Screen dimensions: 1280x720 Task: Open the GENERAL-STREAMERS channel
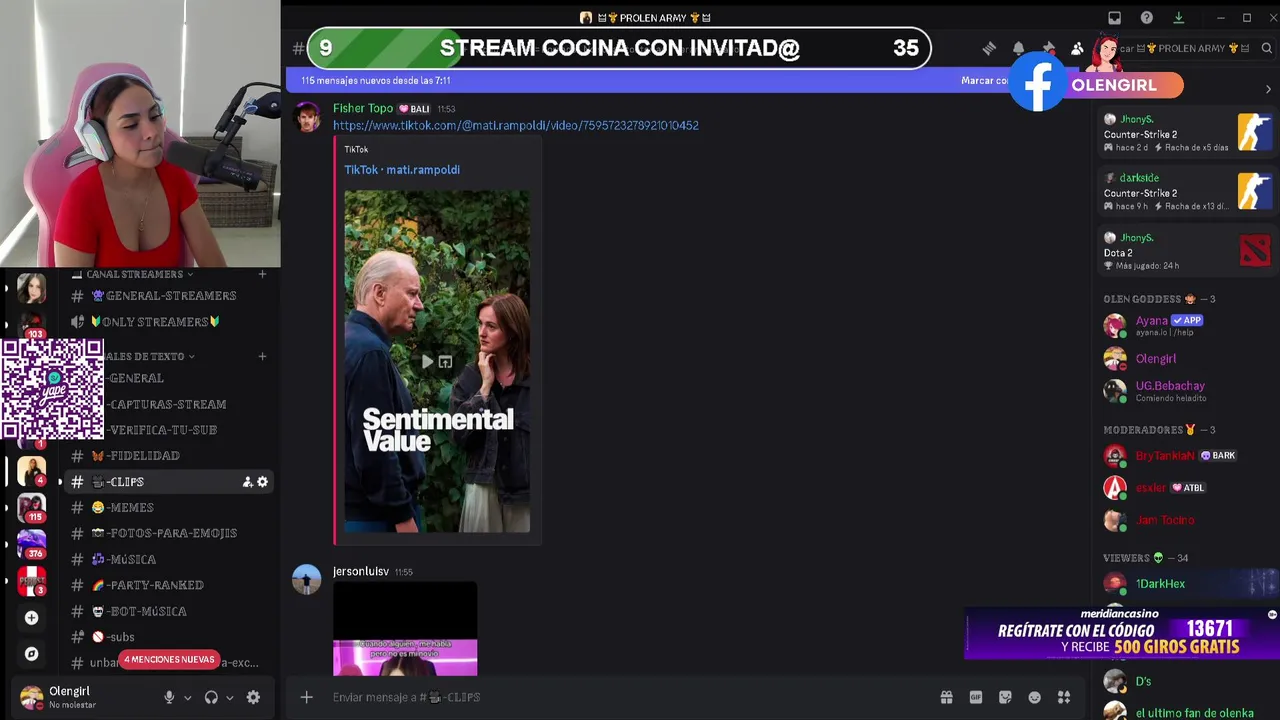pyautogui.click(x=165, y=296)
